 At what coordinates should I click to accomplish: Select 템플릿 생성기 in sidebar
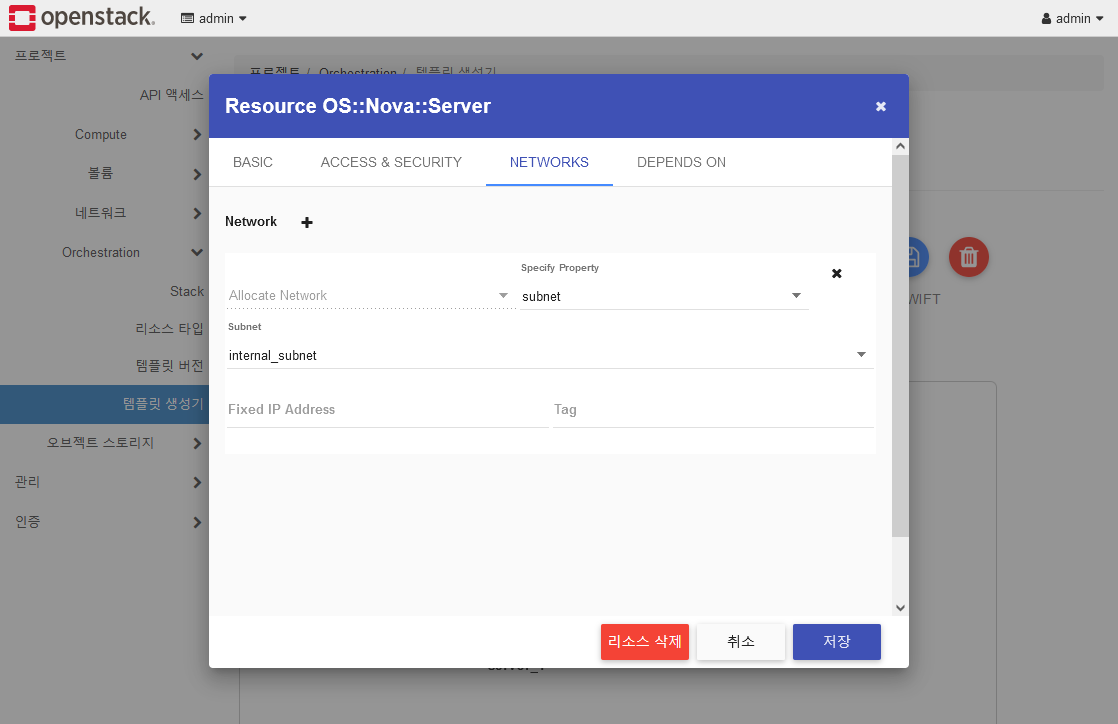click(x=104, y=404)
